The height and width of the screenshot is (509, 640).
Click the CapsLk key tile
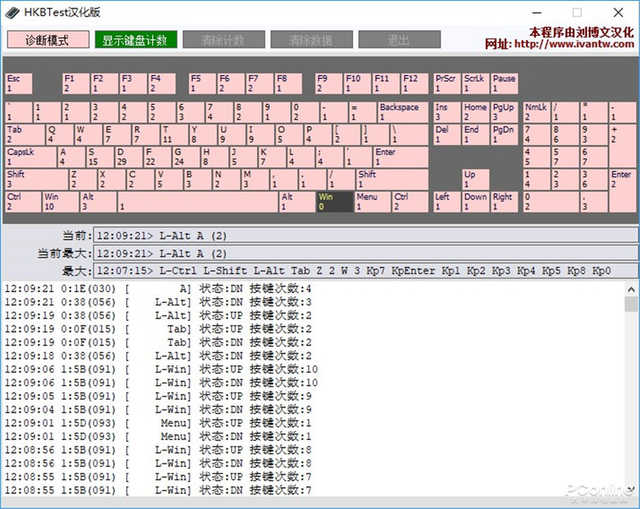(29, 157)
